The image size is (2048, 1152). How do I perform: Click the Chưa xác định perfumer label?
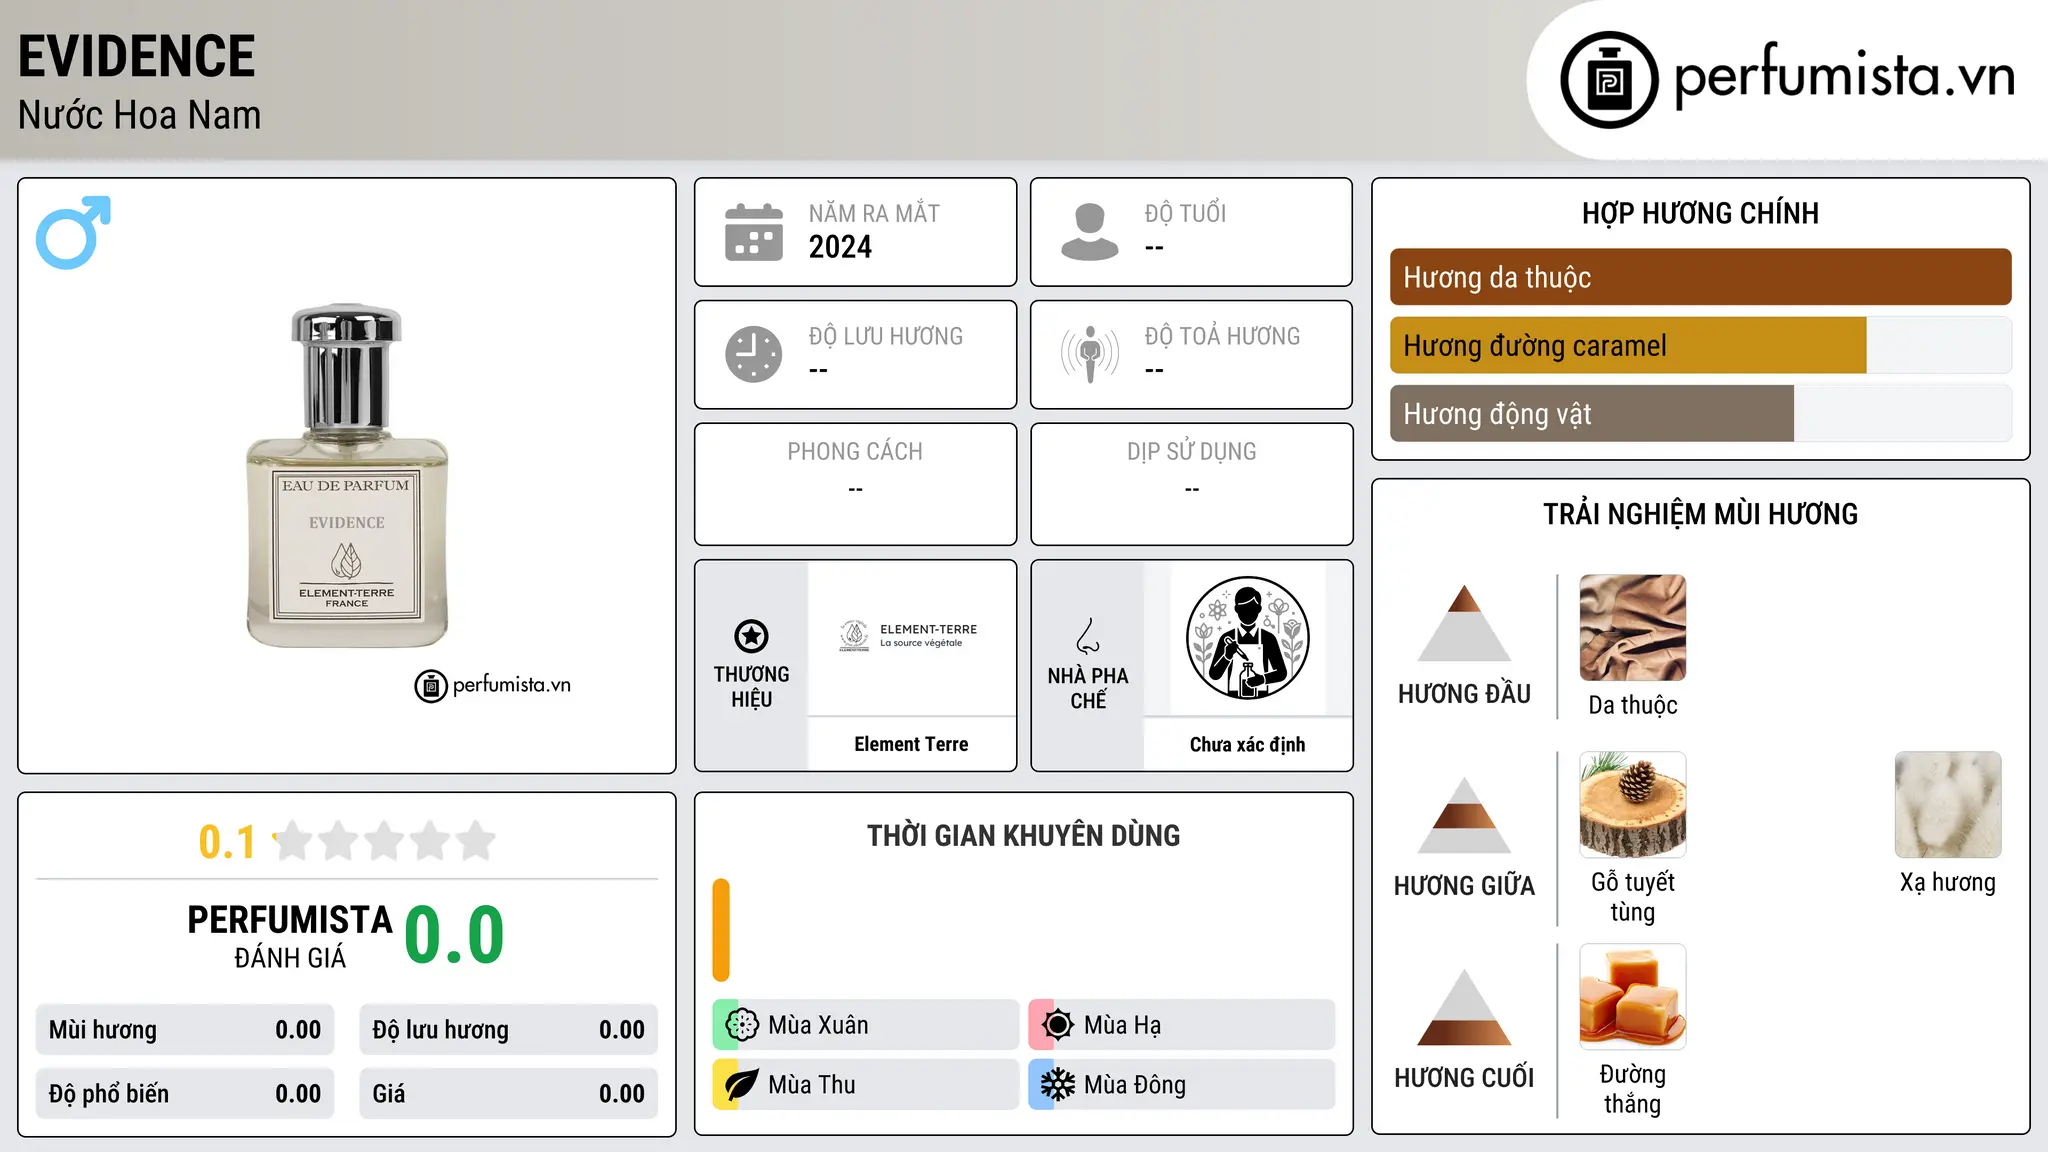coord(1247,744)
